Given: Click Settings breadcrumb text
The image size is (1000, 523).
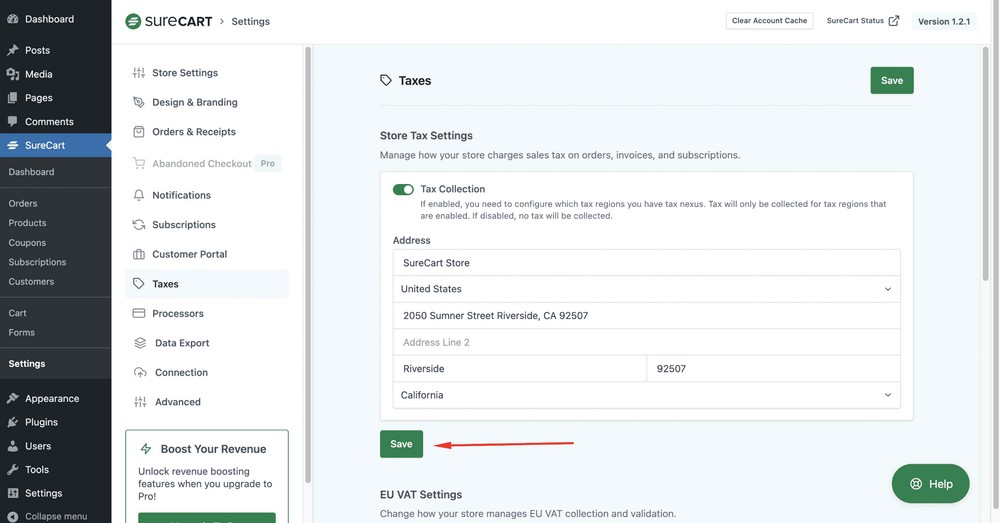Looking at the screenshot, I should click(251, 21).
